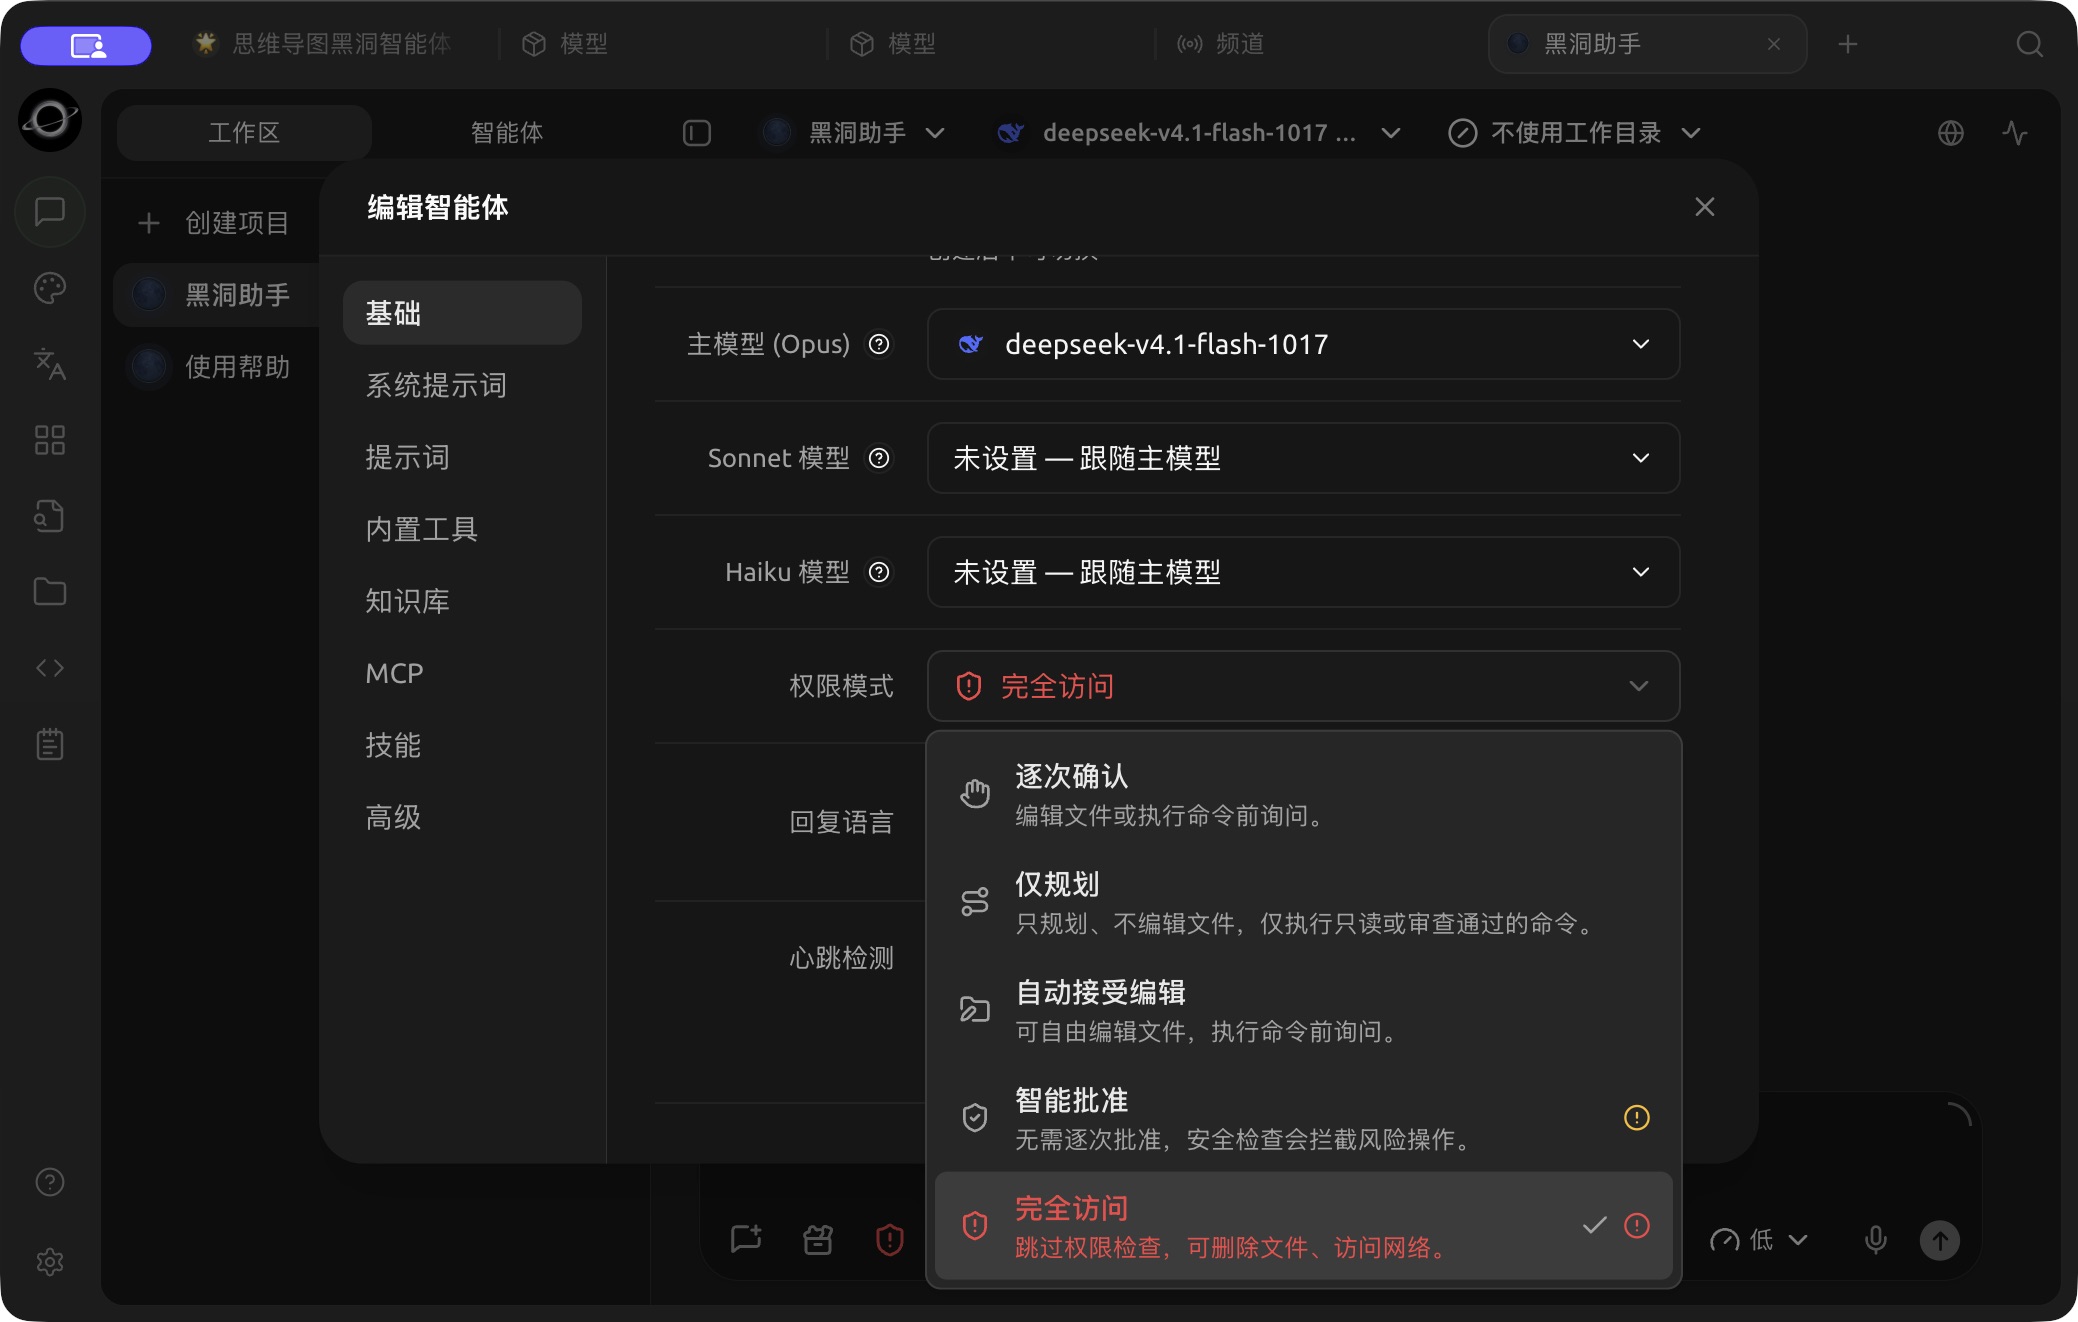Image resolution: width=2078 pixels, height=1322 pixels.
Task: Select the 逐次确认 permission option
Action: tap(1303, 794)
